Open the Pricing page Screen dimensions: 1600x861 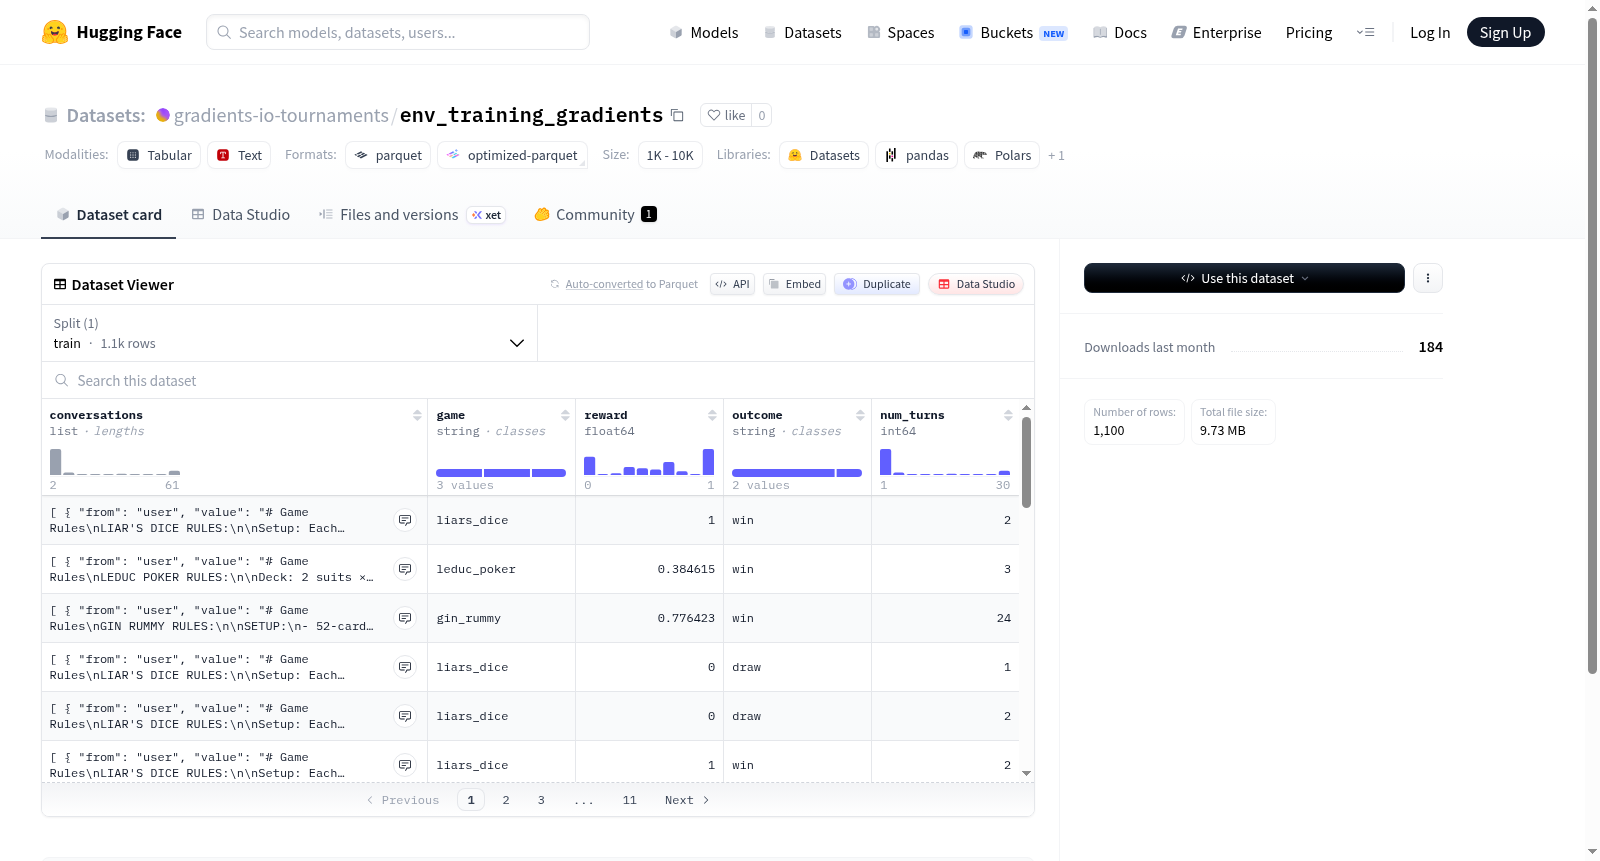[1309, 32]
